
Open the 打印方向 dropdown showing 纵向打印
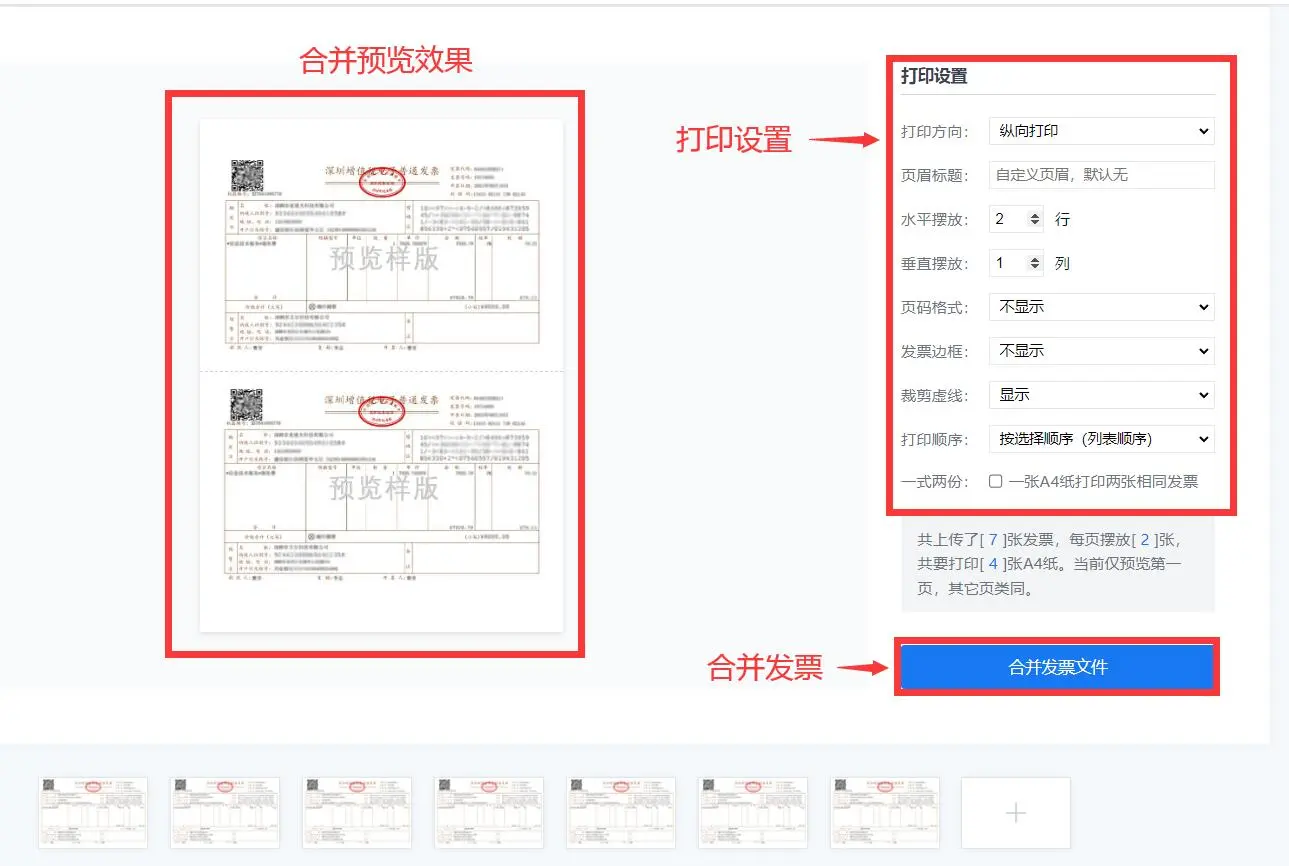tap(1101, 131)
